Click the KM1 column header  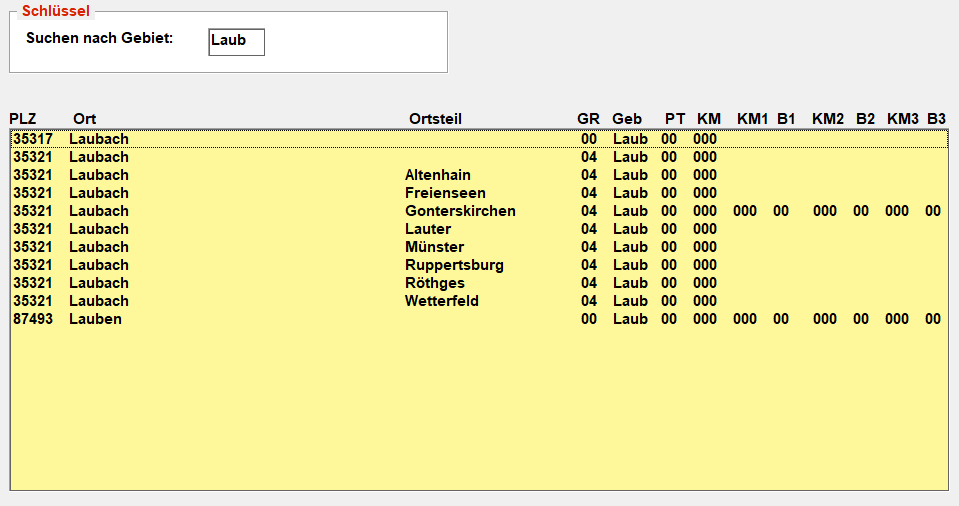pos(752,119)
